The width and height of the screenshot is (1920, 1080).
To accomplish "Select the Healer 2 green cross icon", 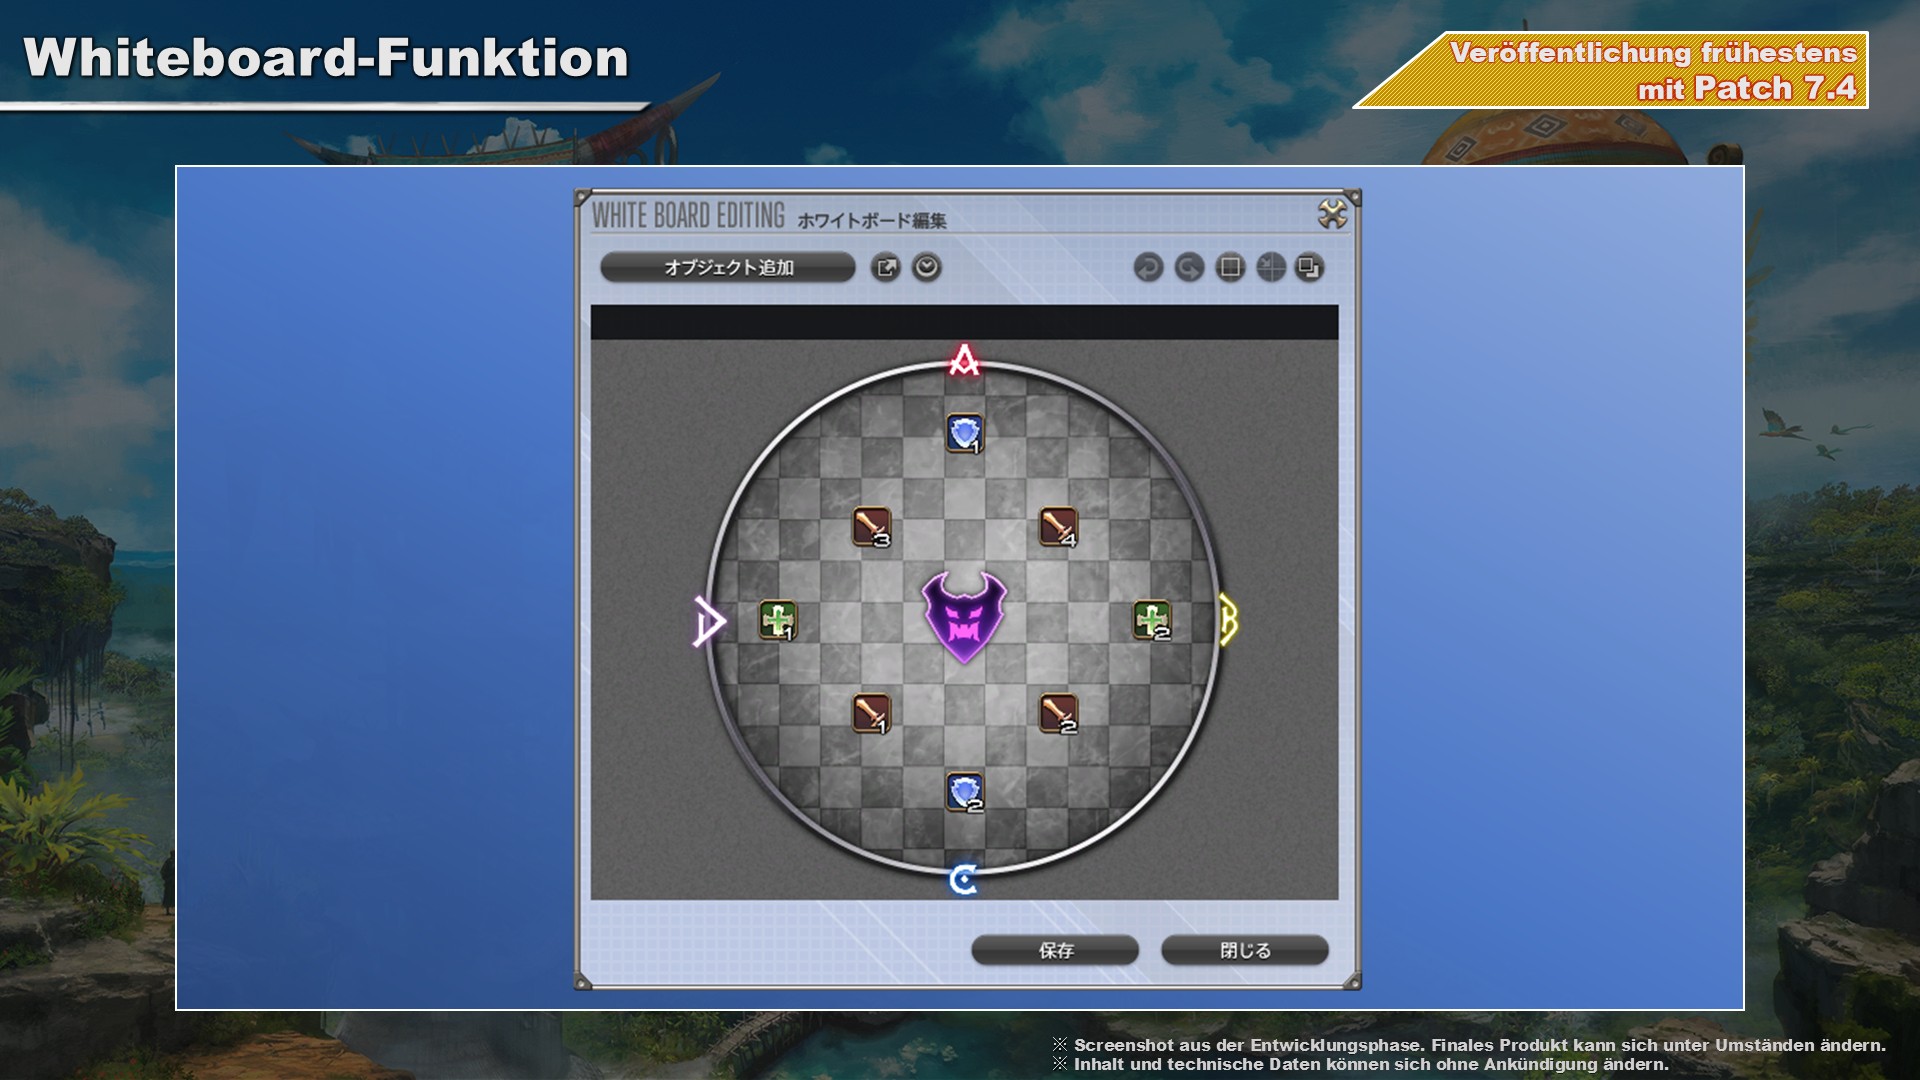I will [x=1151, y=620].
